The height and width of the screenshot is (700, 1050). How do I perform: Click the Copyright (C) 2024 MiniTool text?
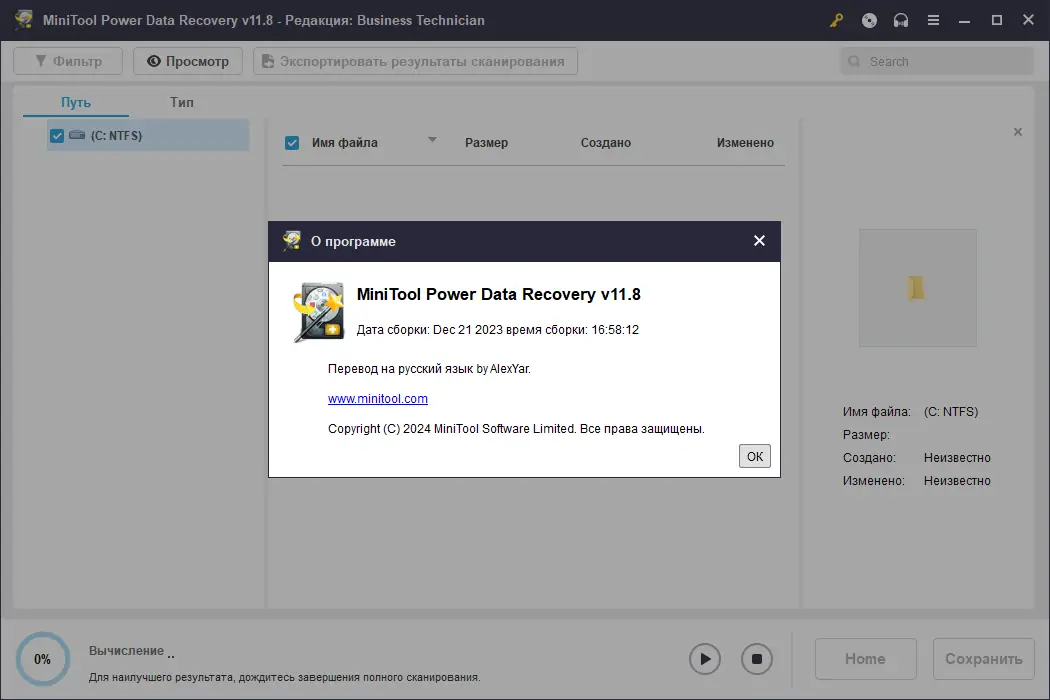click(x=516, y=429)
